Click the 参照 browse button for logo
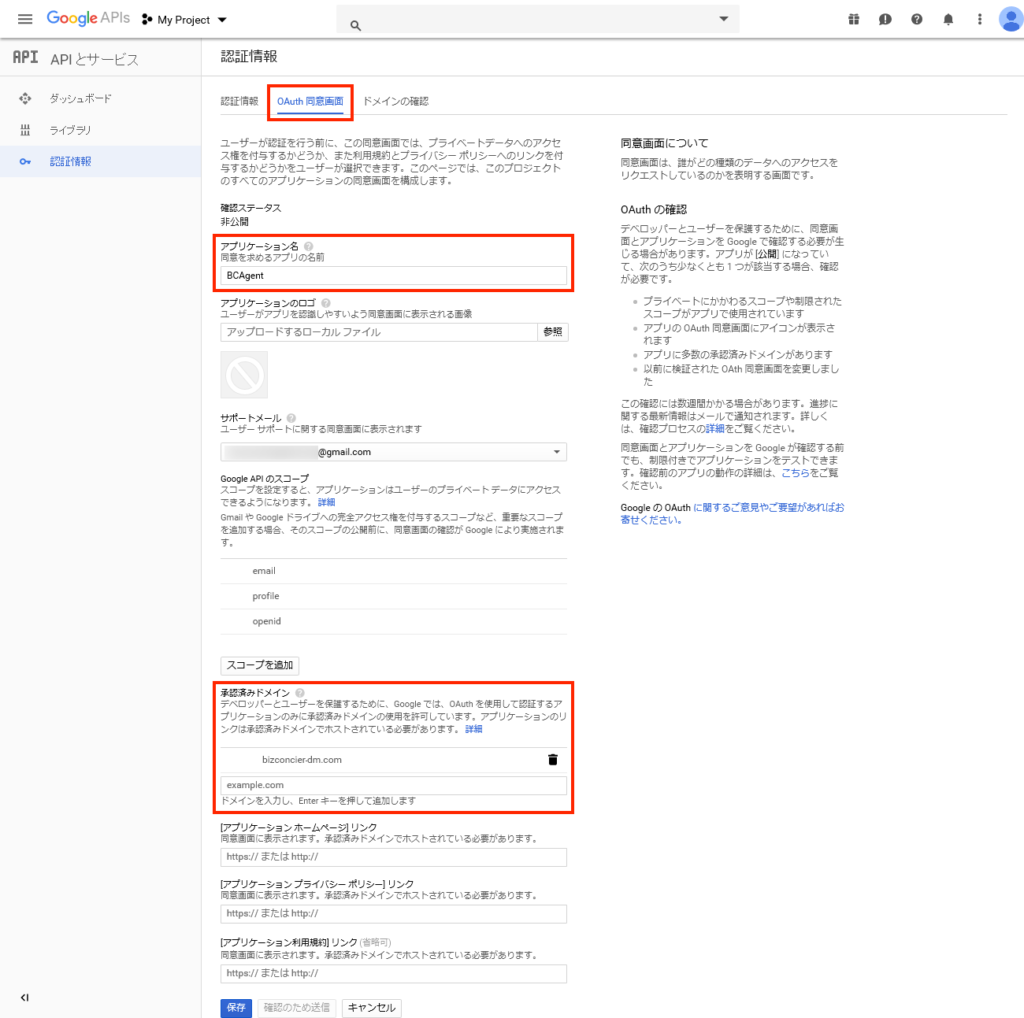1024x1018 pixels. coord(553,332)
